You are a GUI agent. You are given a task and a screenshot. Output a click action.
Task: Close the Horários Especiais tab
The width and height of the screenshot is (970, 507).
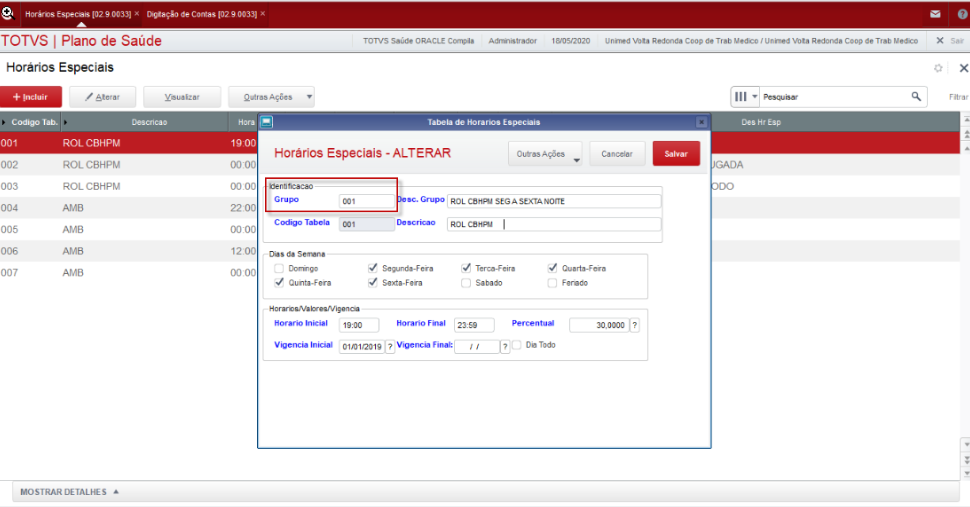click(x=137, y=14)
